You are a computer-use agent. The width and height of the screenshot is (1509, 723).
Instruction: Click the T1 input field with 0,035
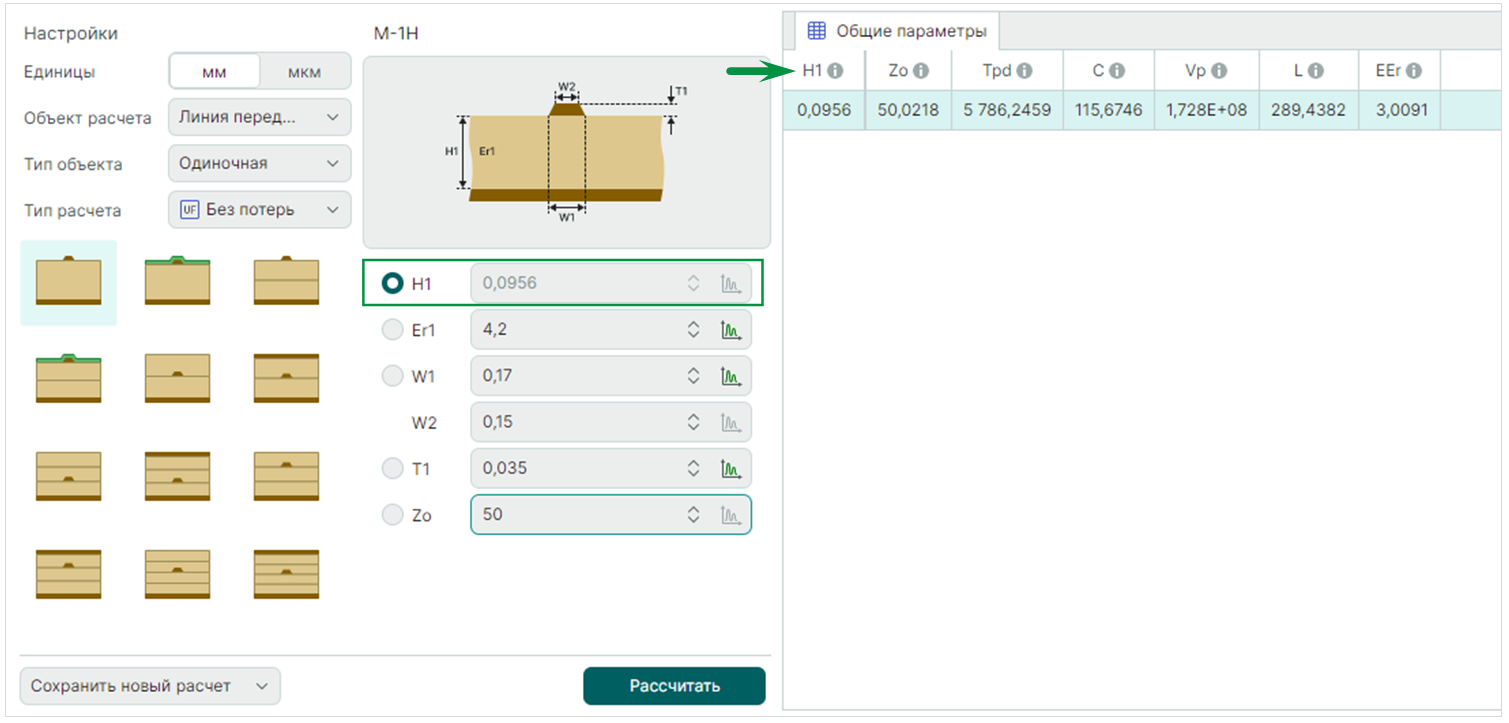coord(611,468)
